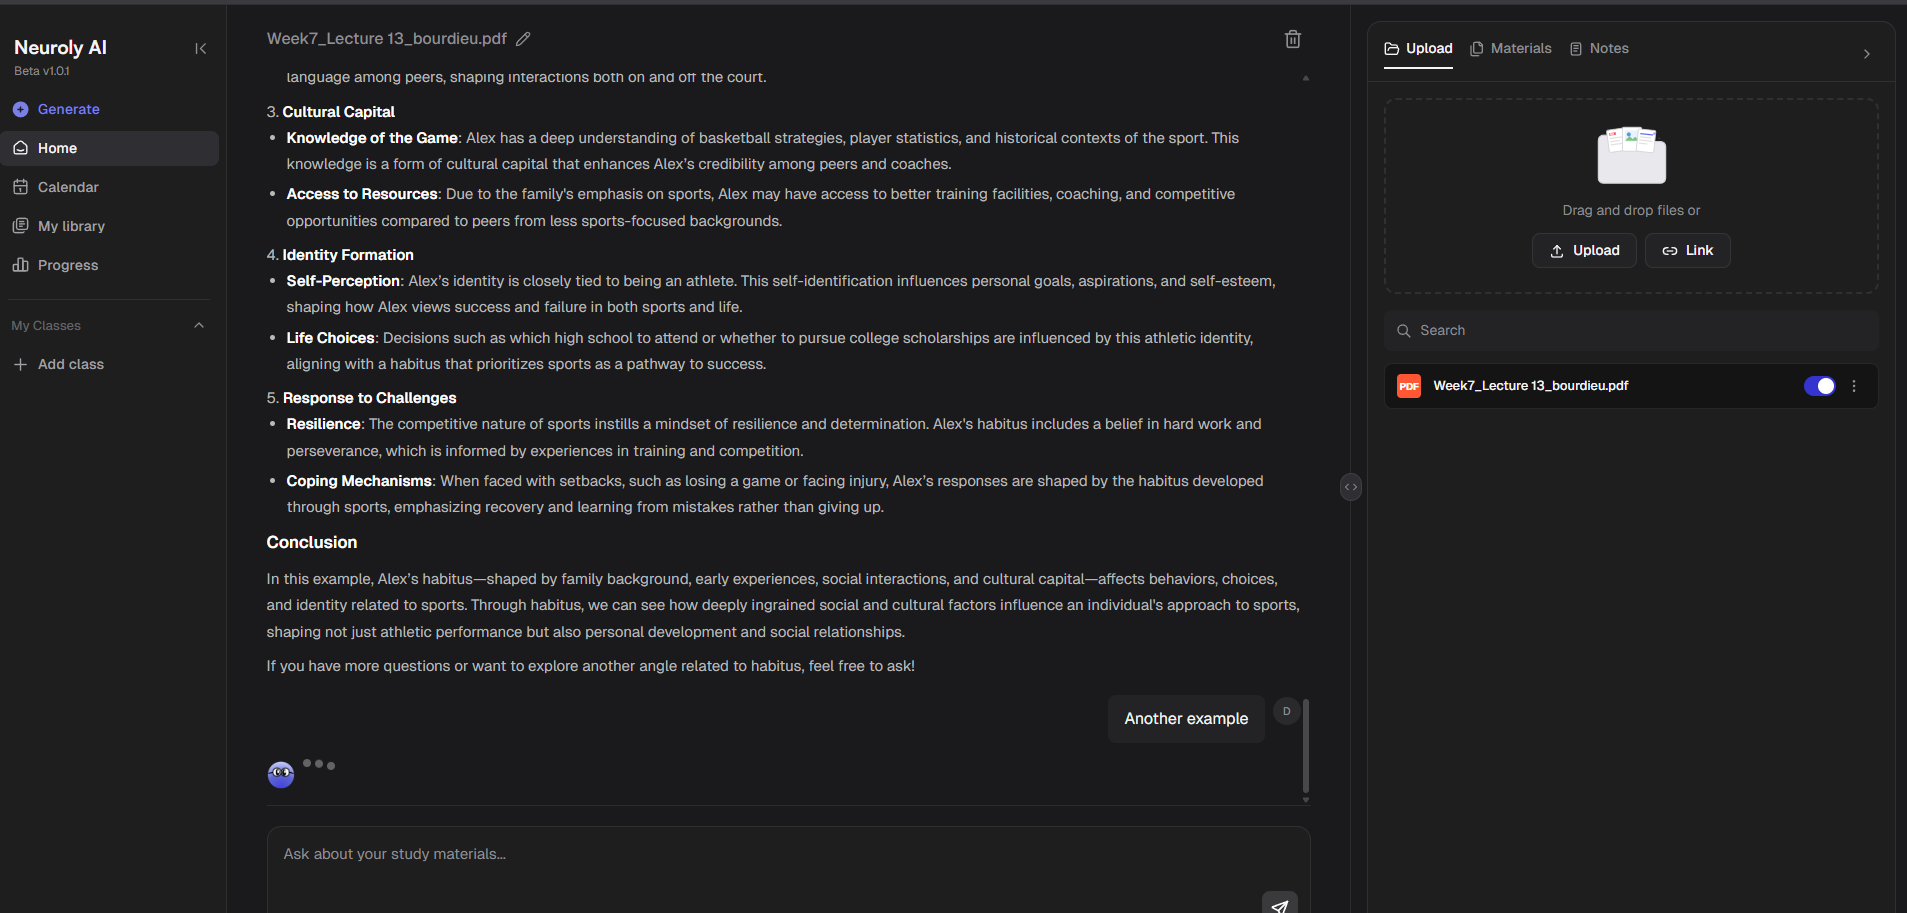Collapse the My Classes section
Screen dimensions: 1907x913
[x=198, y=325]
